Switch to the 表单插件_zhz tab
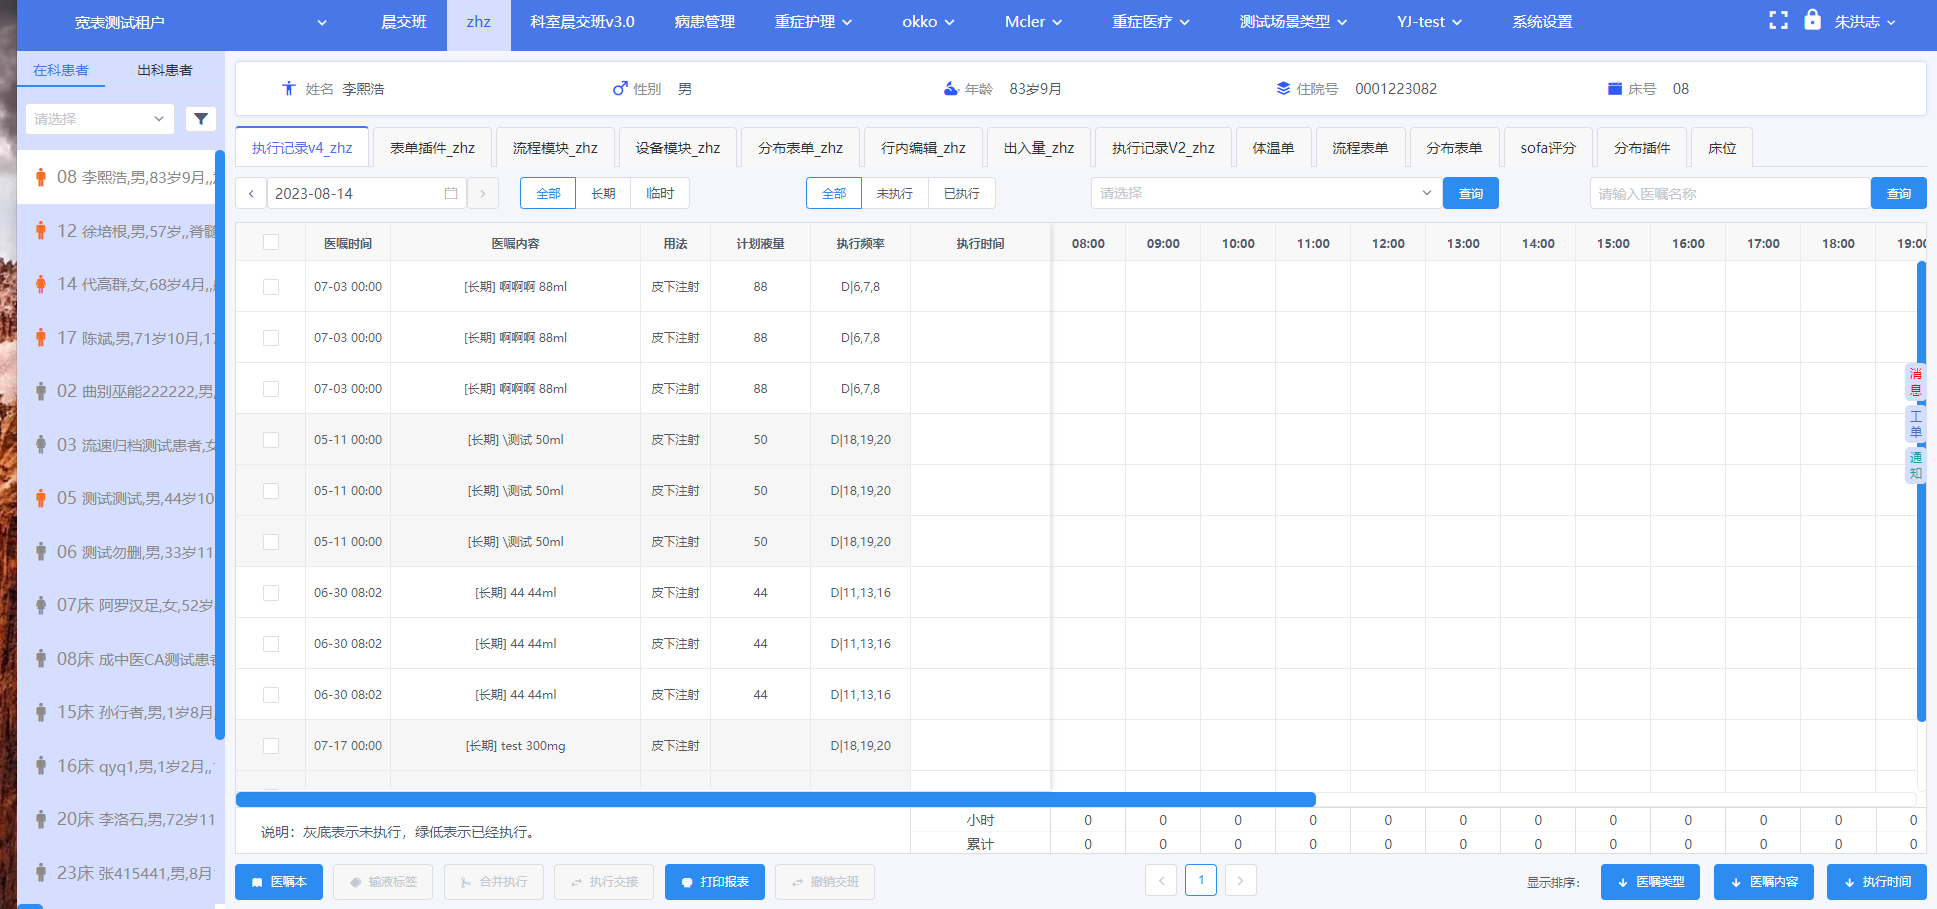 point(432,148)
